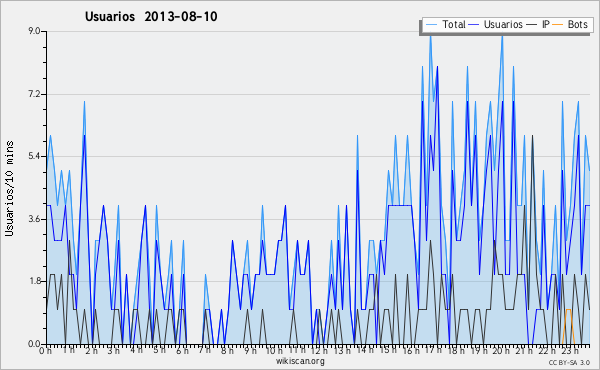This screenshot has height=370, width=600.
Task: Click the 19 h x-axis label
Action: tap(479, 350)
